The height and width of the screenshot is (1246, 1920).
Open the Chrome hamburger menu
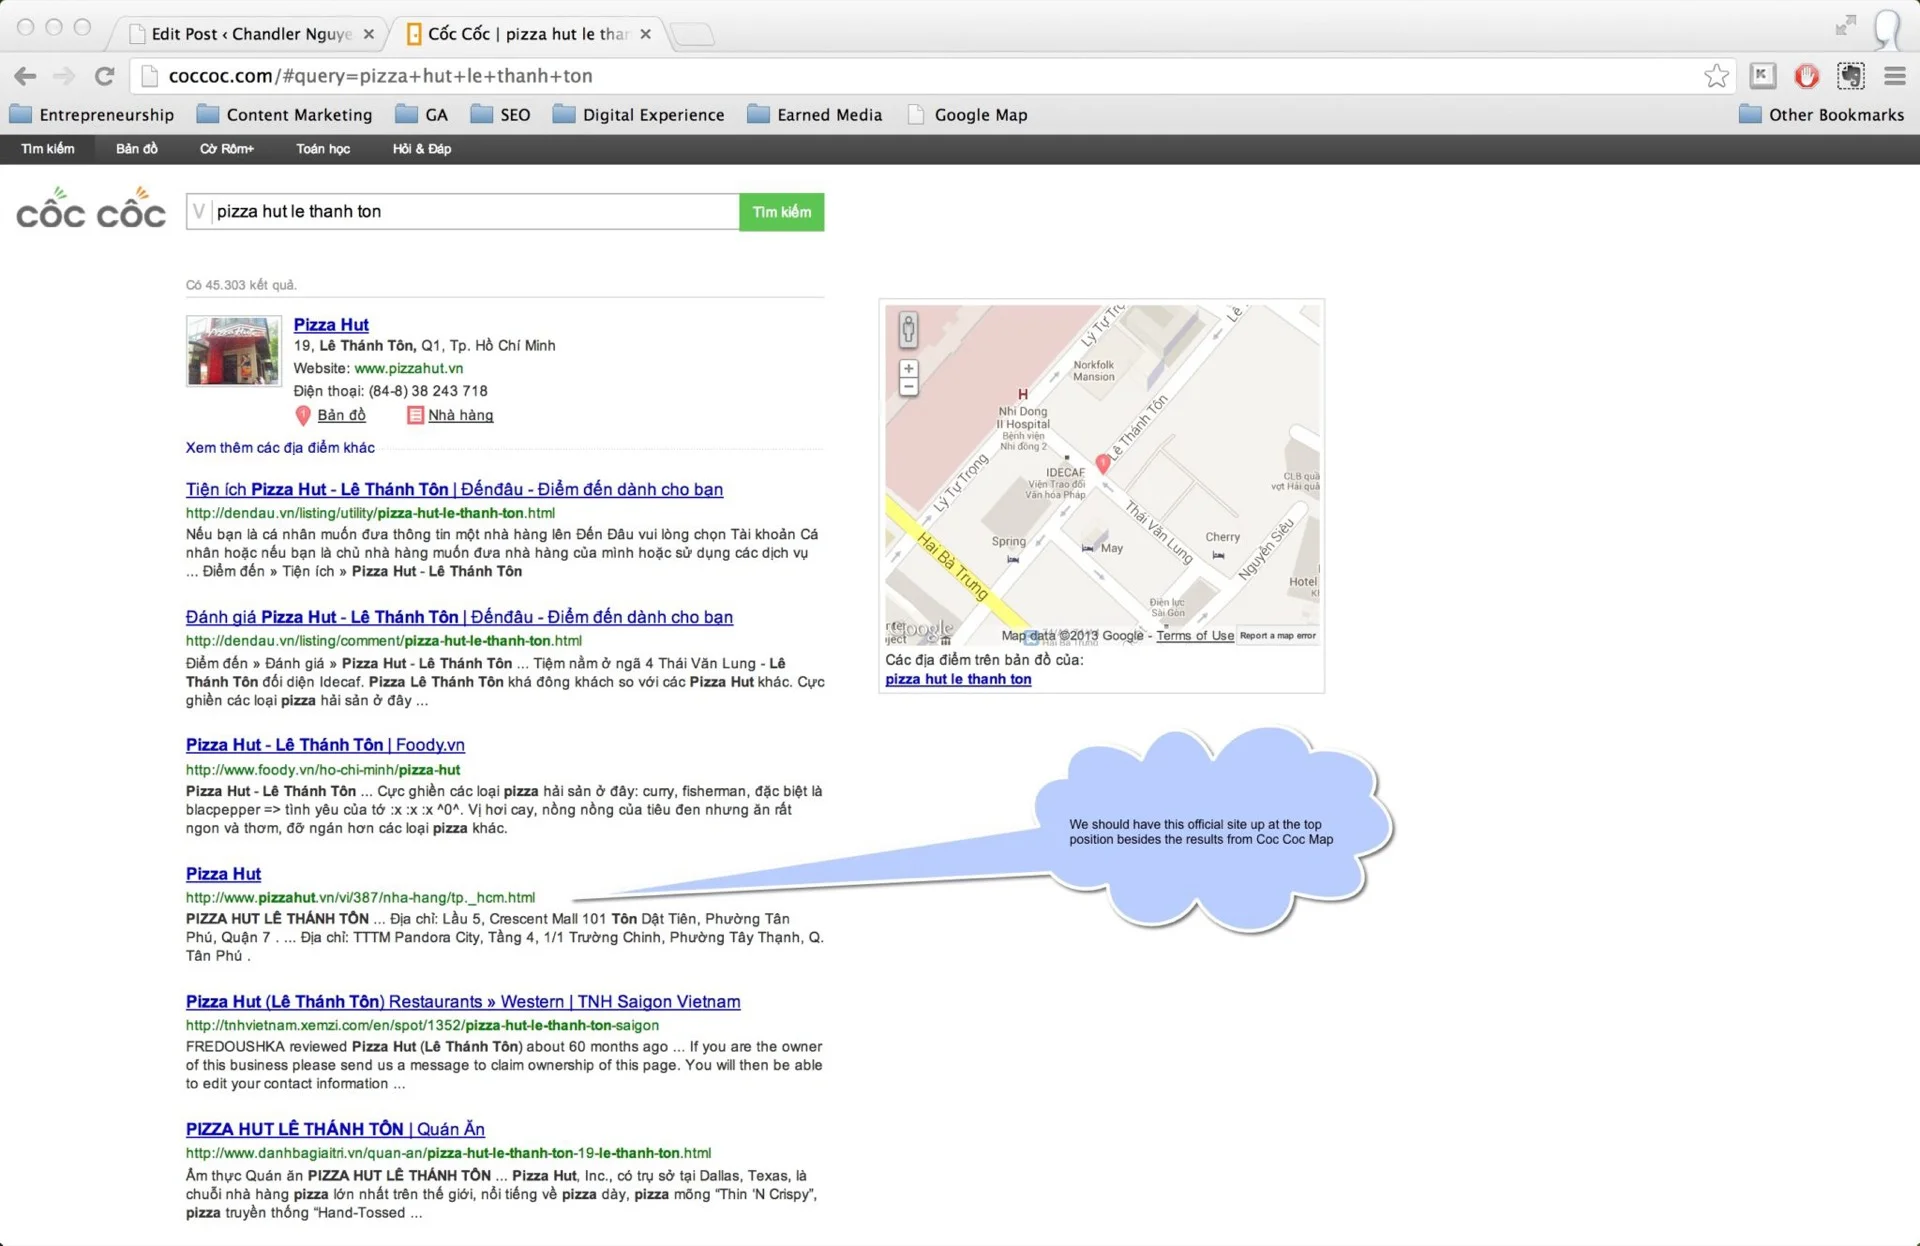point(1894,76)
